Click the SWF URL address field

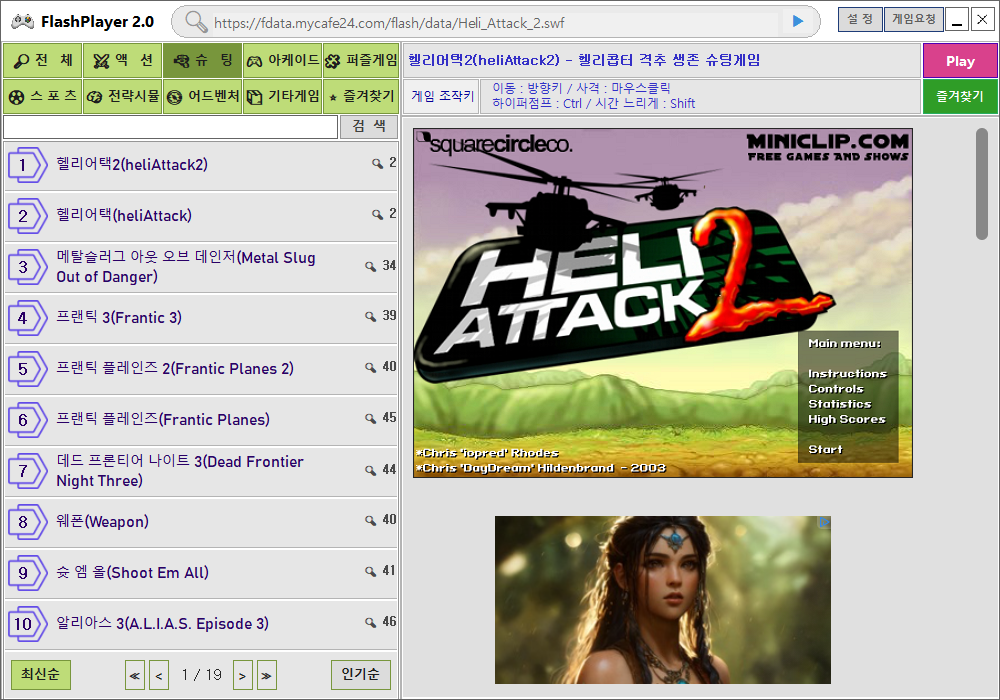[494, 23]
